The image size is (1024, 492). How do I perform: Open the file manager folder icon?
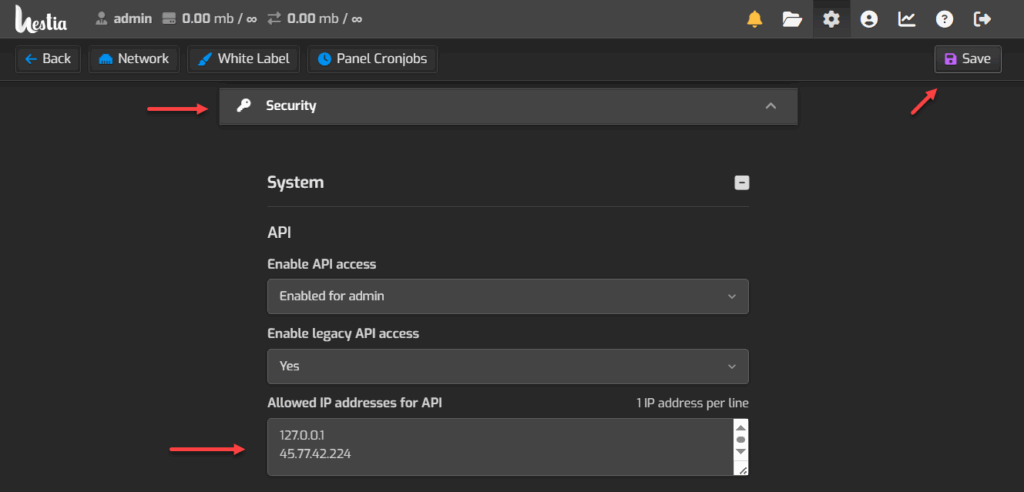(792, 19)
